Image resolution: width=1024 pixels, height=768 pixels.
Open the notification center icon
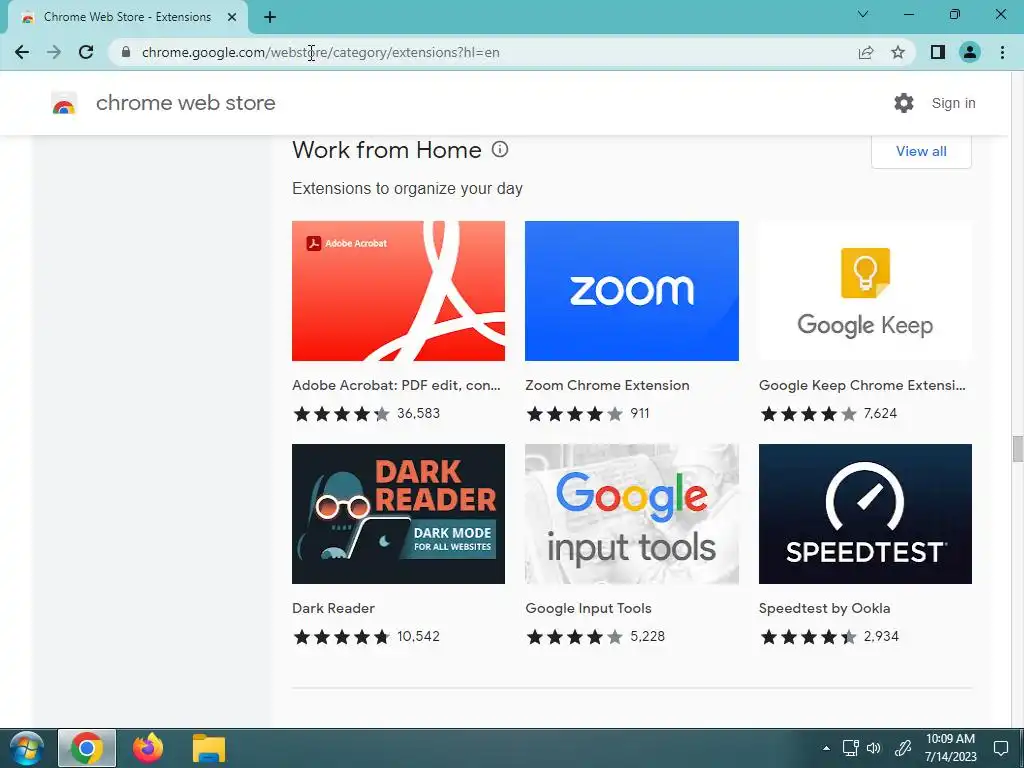[x=1001, y=748]
